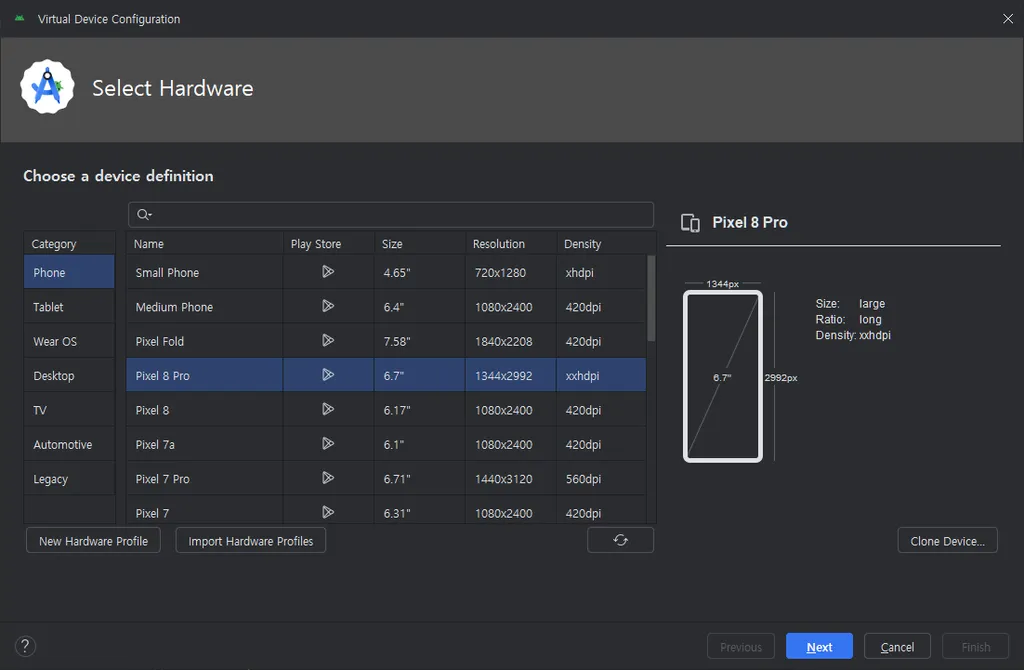Viewport: 1024px width, 670px height.
Task: Choose the TV category
Action: [69, 410]
